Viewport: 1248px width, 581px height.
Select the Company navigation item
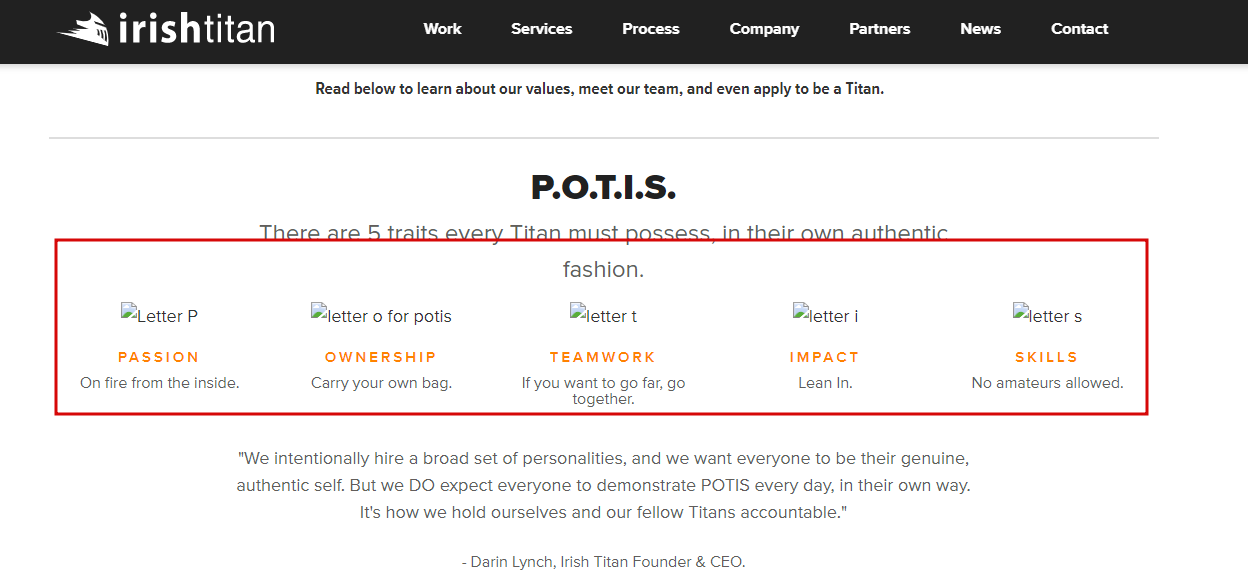(764, 29)
